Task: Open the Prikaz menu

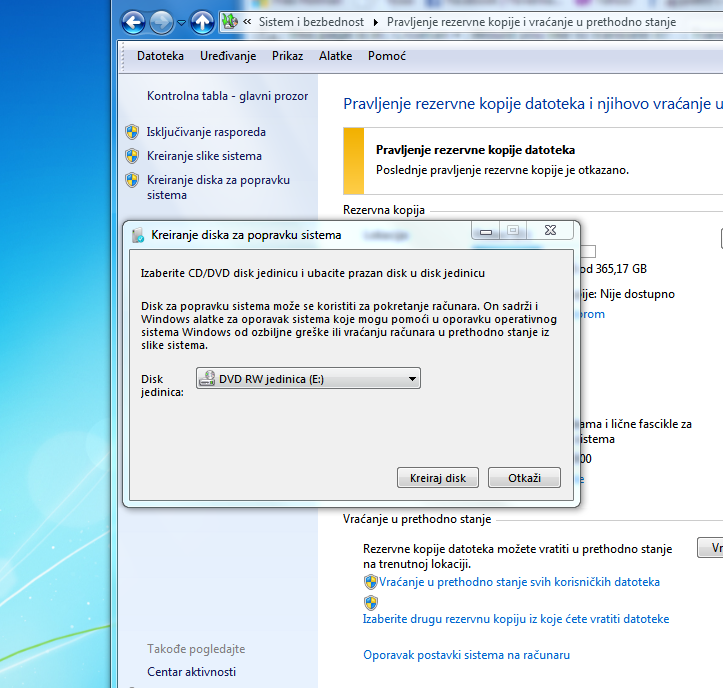Action: pos(287,56)
